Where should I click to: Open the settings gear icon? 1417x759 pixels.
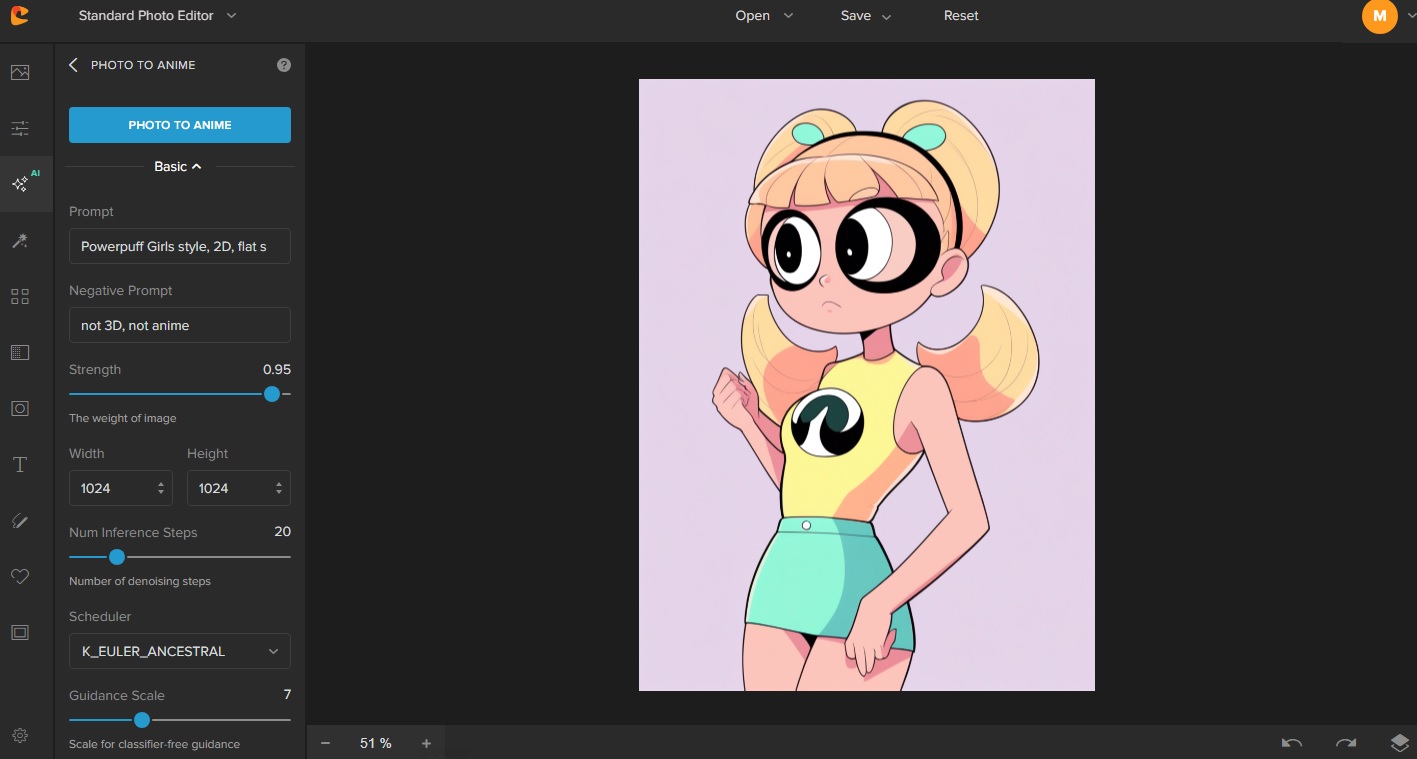20,735
